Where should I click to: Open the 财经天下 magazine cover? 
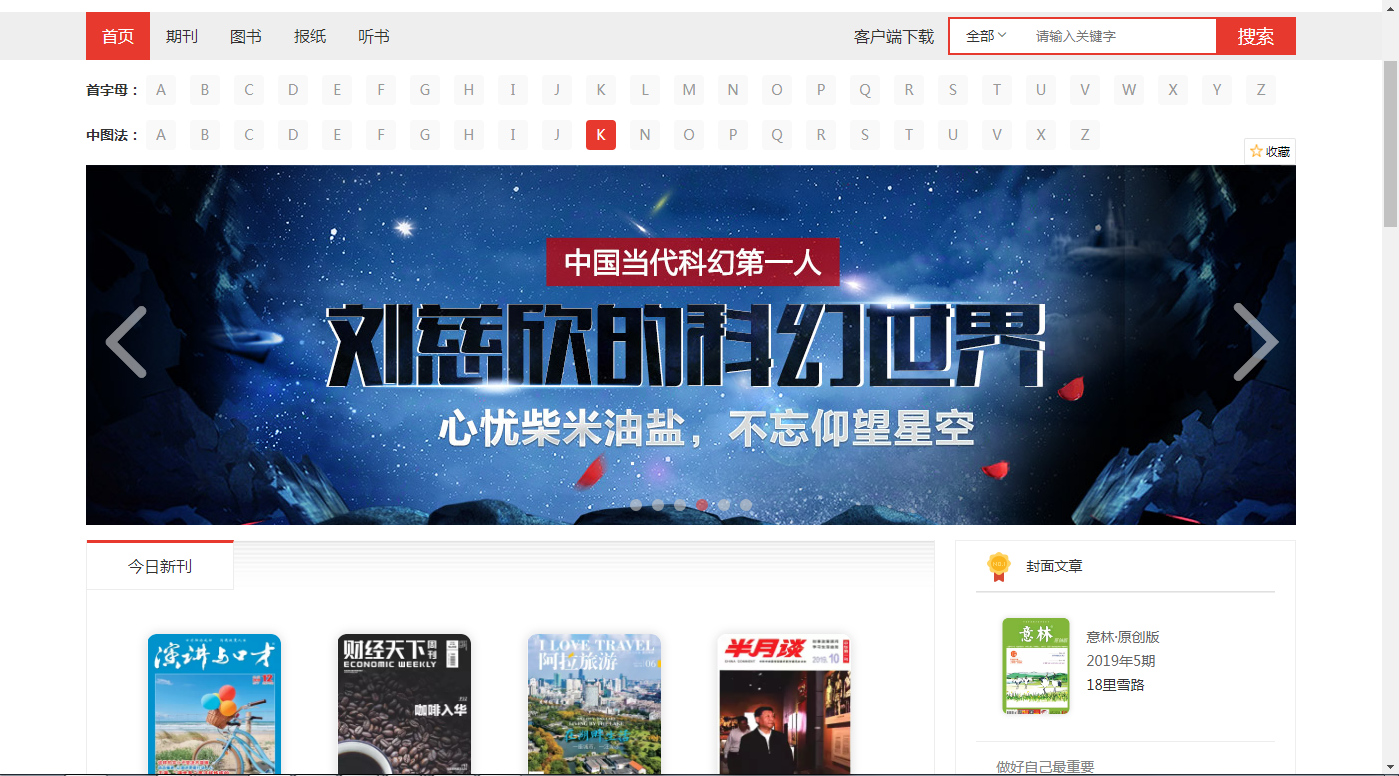point(404,704)
